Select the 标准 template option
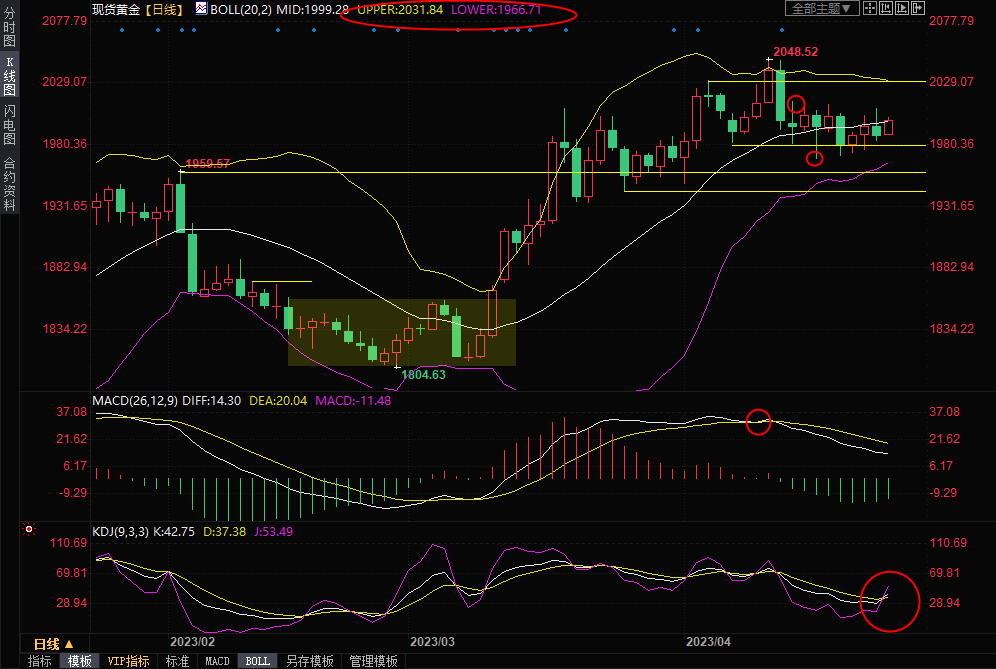The image size is (996, 669). coord(177,661)
